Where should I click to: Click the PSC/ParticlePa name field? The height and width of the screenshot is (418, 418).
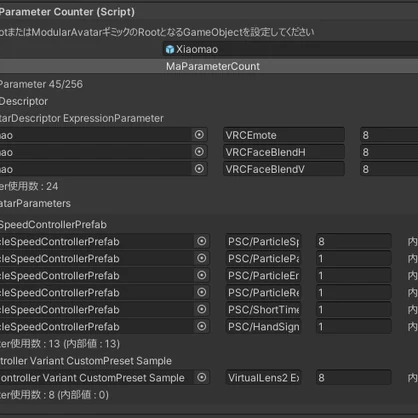[x=263, y=258]
